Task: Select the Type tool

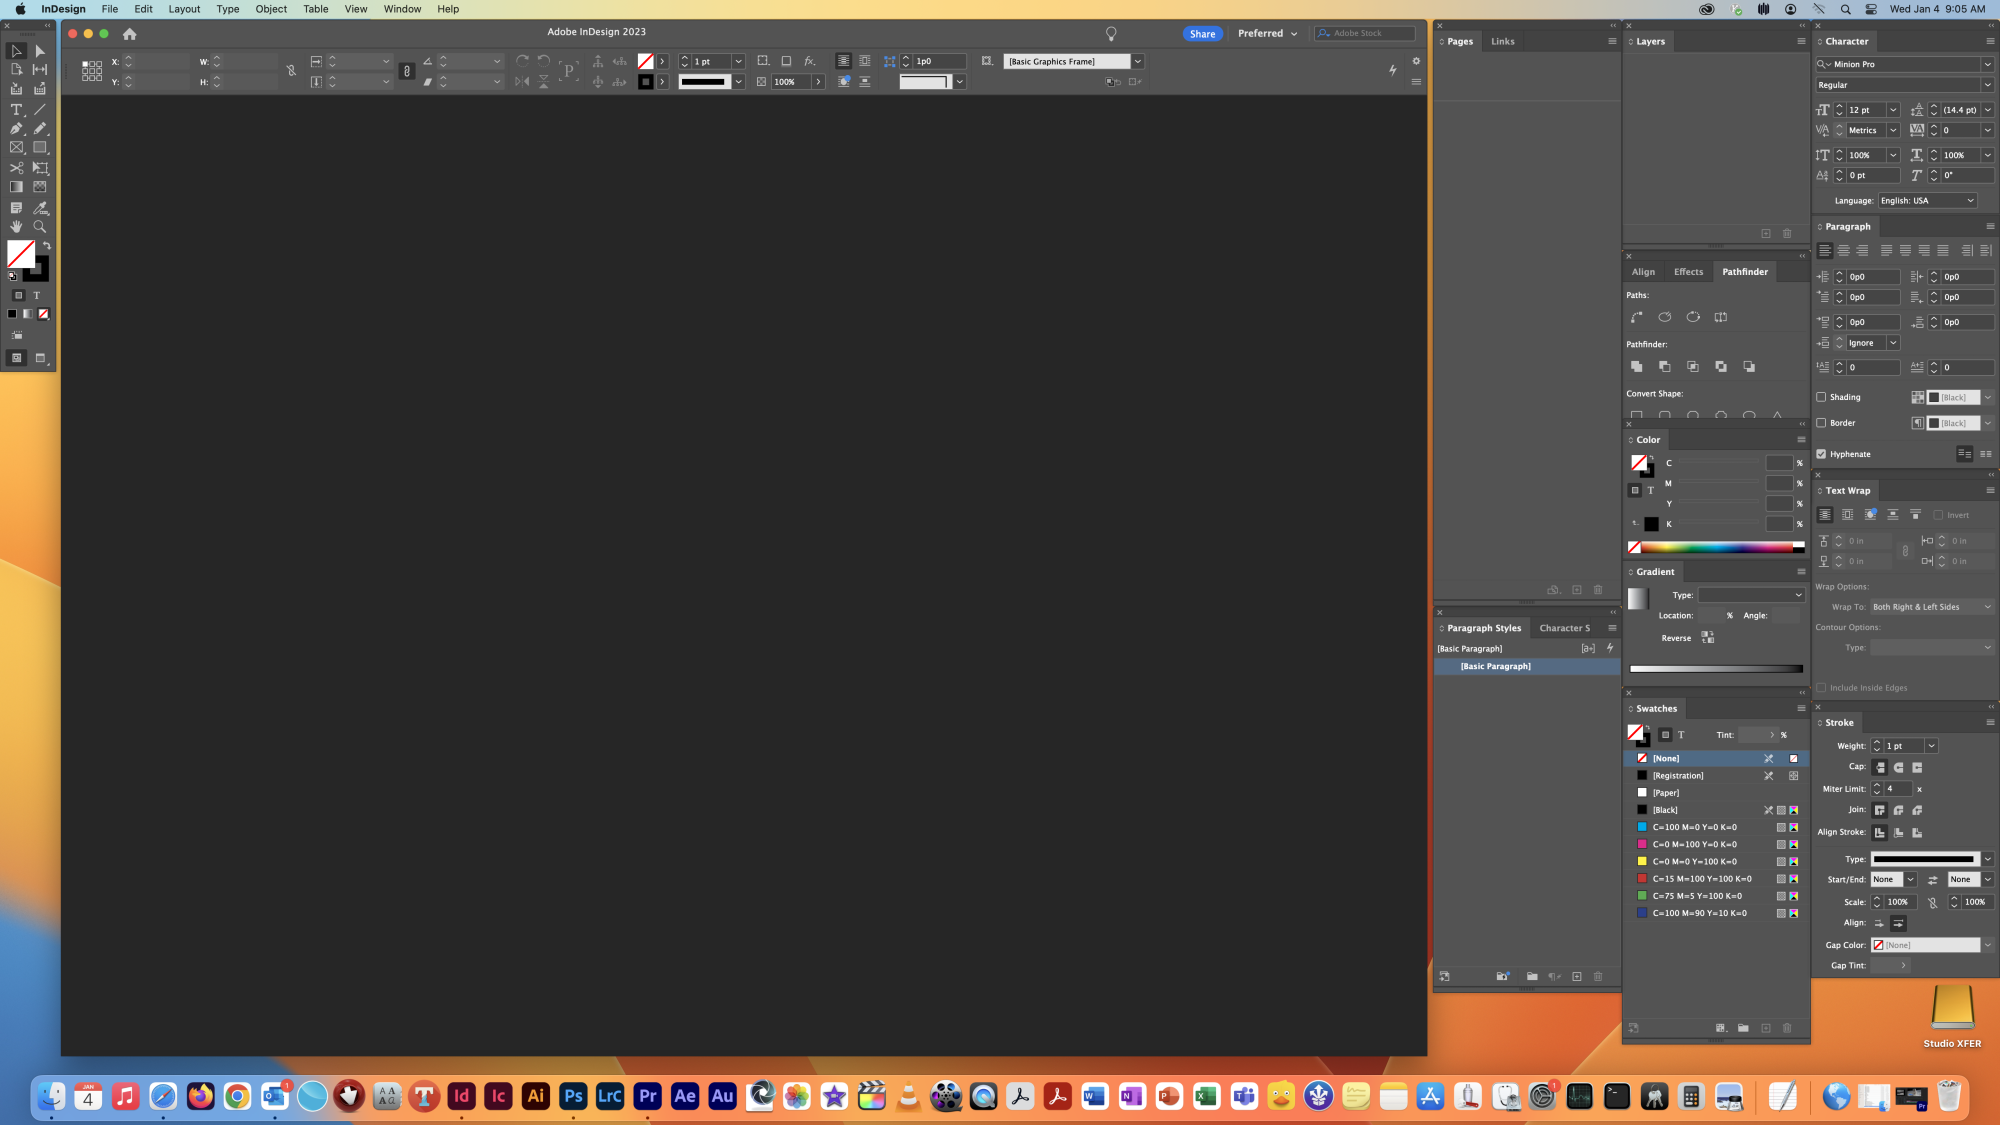Action: tap(16, 110)
